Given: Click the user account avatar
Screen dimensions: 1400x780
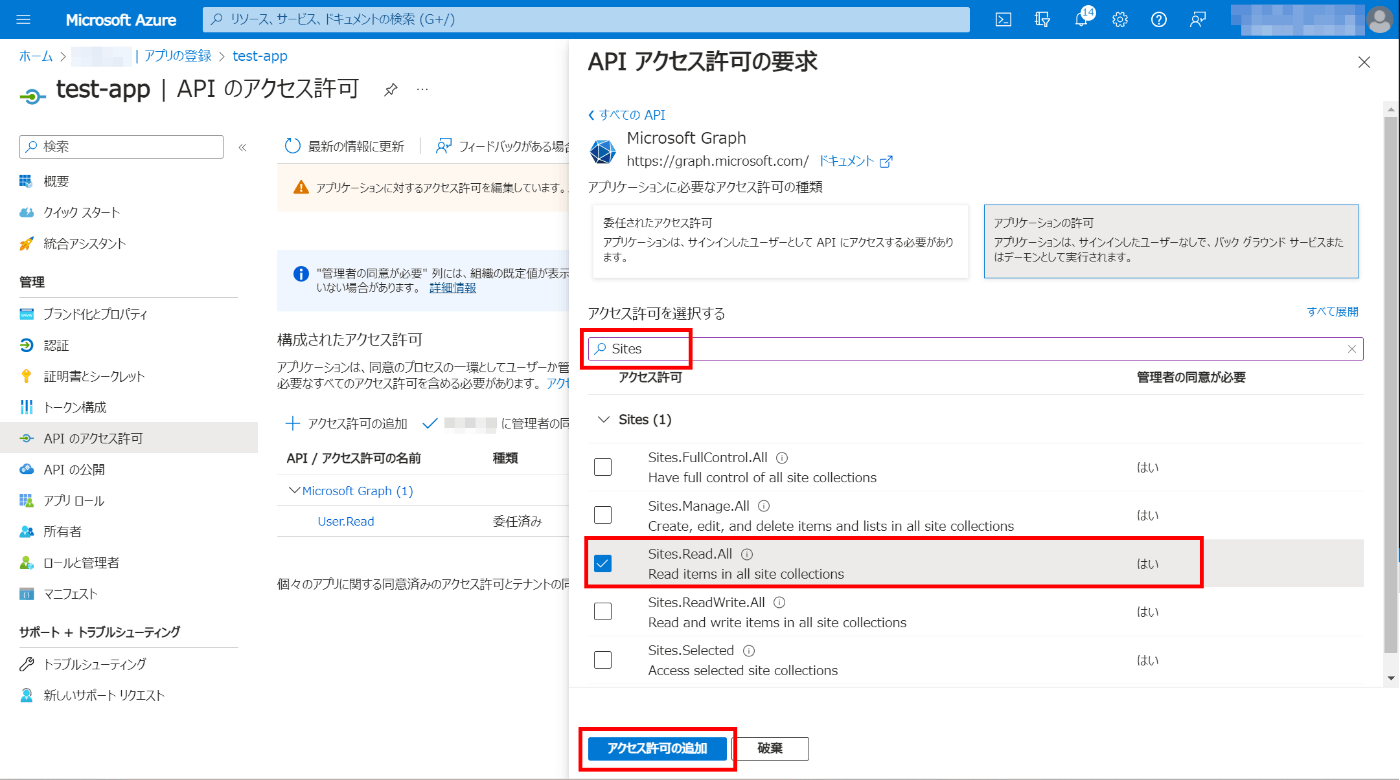Looking at the screenshot, I should (1378, 20).
